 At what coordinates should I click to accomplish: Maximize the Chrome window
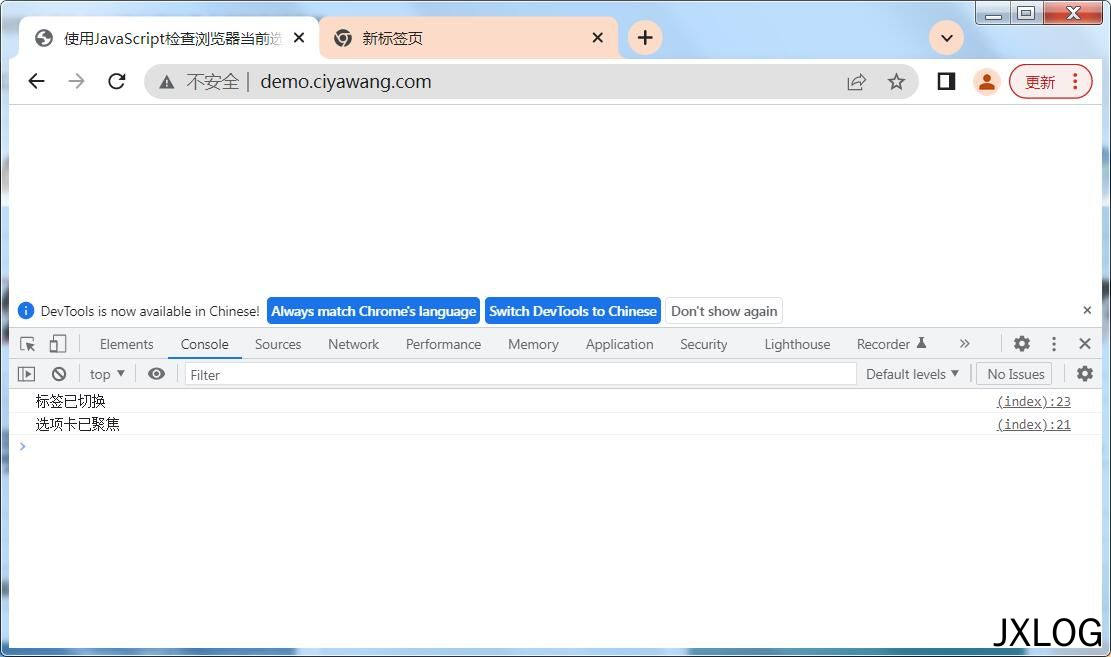(1025, 13)
